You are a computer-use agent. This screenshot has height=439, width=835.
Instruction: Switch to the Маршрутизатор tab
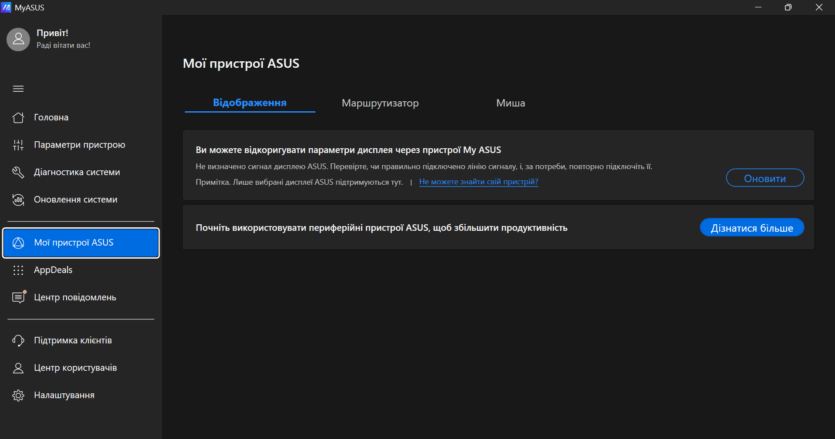point(380,103)
